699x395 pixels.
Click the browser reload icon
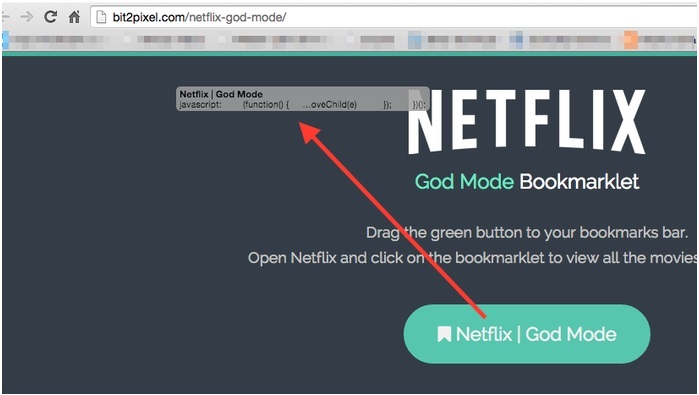point(50,17)
